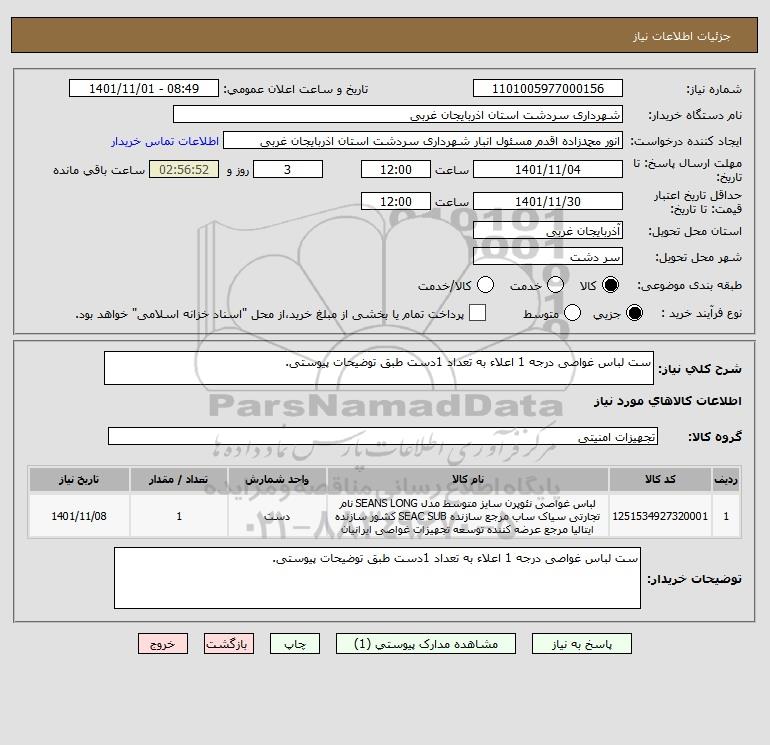Click the product name cell with SEANS LONG
Screen dimensions: 770x745
468,516
